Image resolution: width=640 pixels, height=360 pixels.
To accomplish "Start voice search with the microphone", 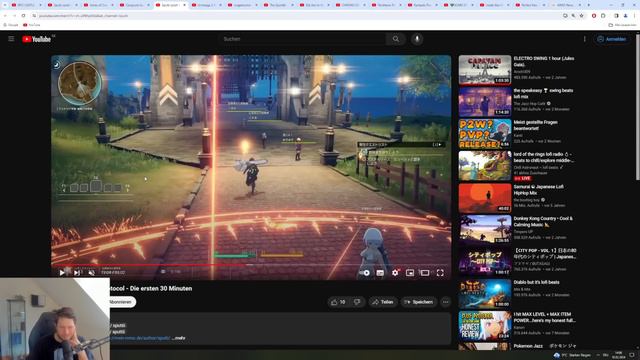I will (x=417, y=39).
